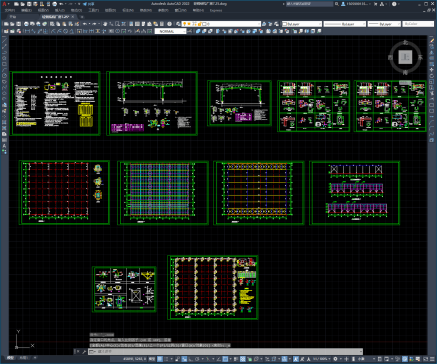437x364 pixels.
Task: Switch to the Model layout tab
Action: tap(10, 358)
